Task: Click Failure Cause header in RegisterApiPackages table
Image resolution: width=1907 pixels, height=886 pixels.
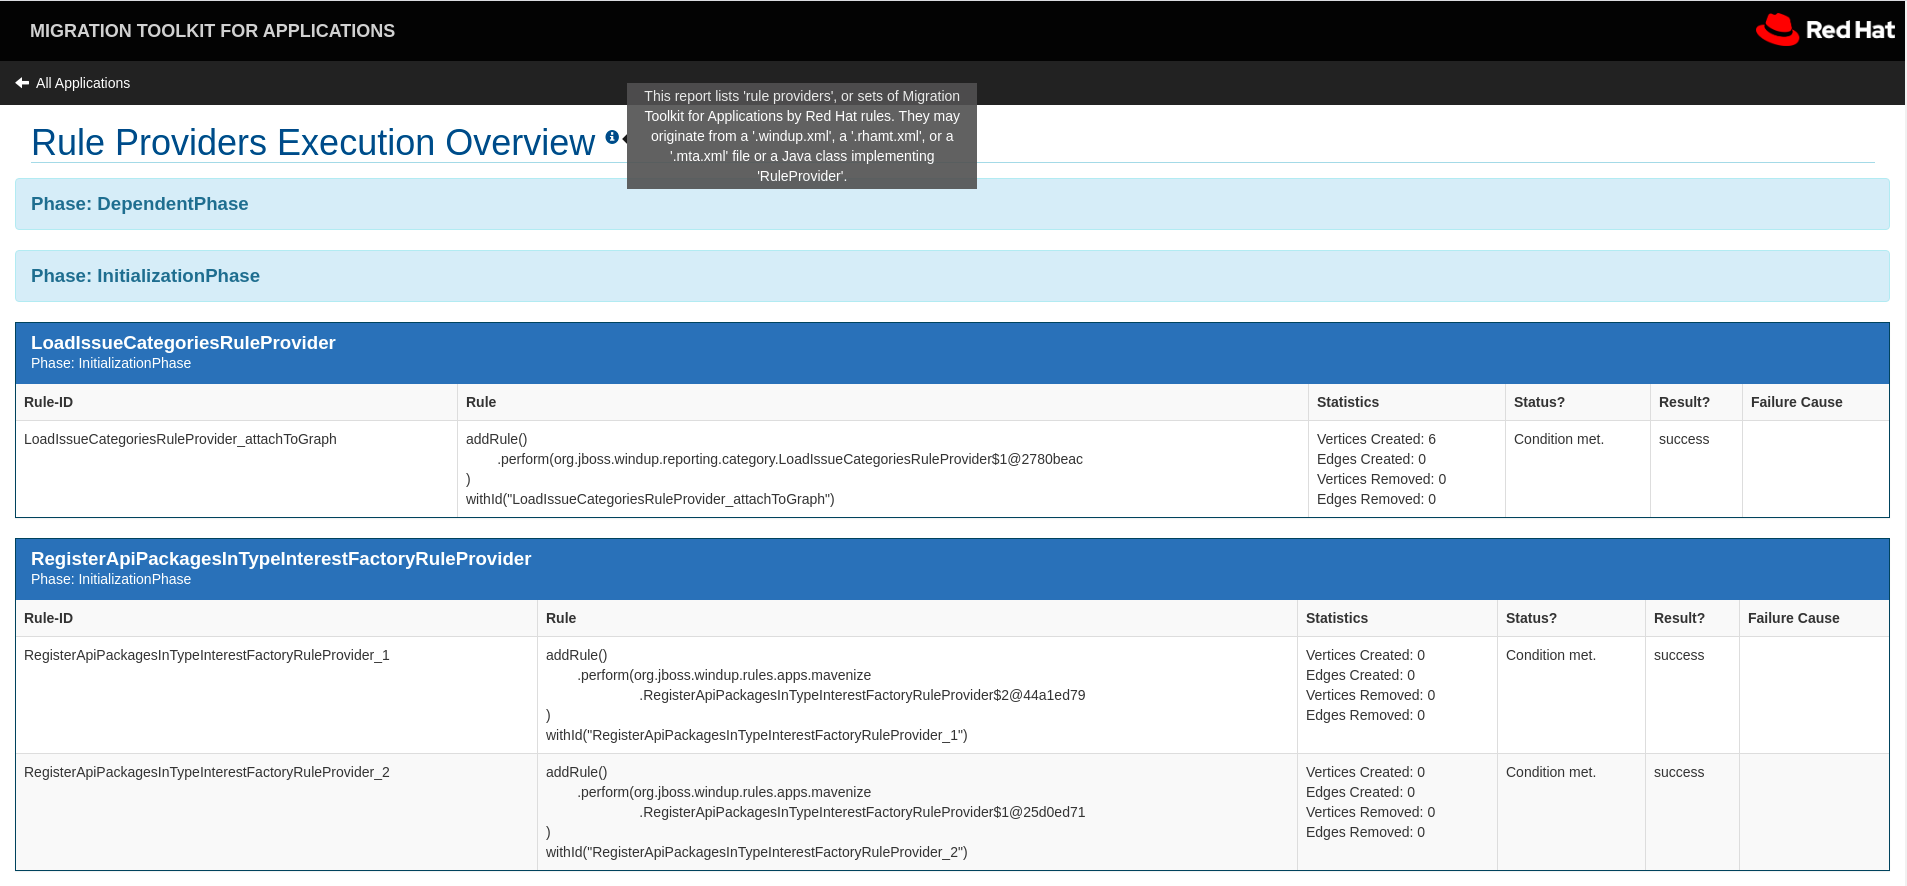Action: point(1793,618)
